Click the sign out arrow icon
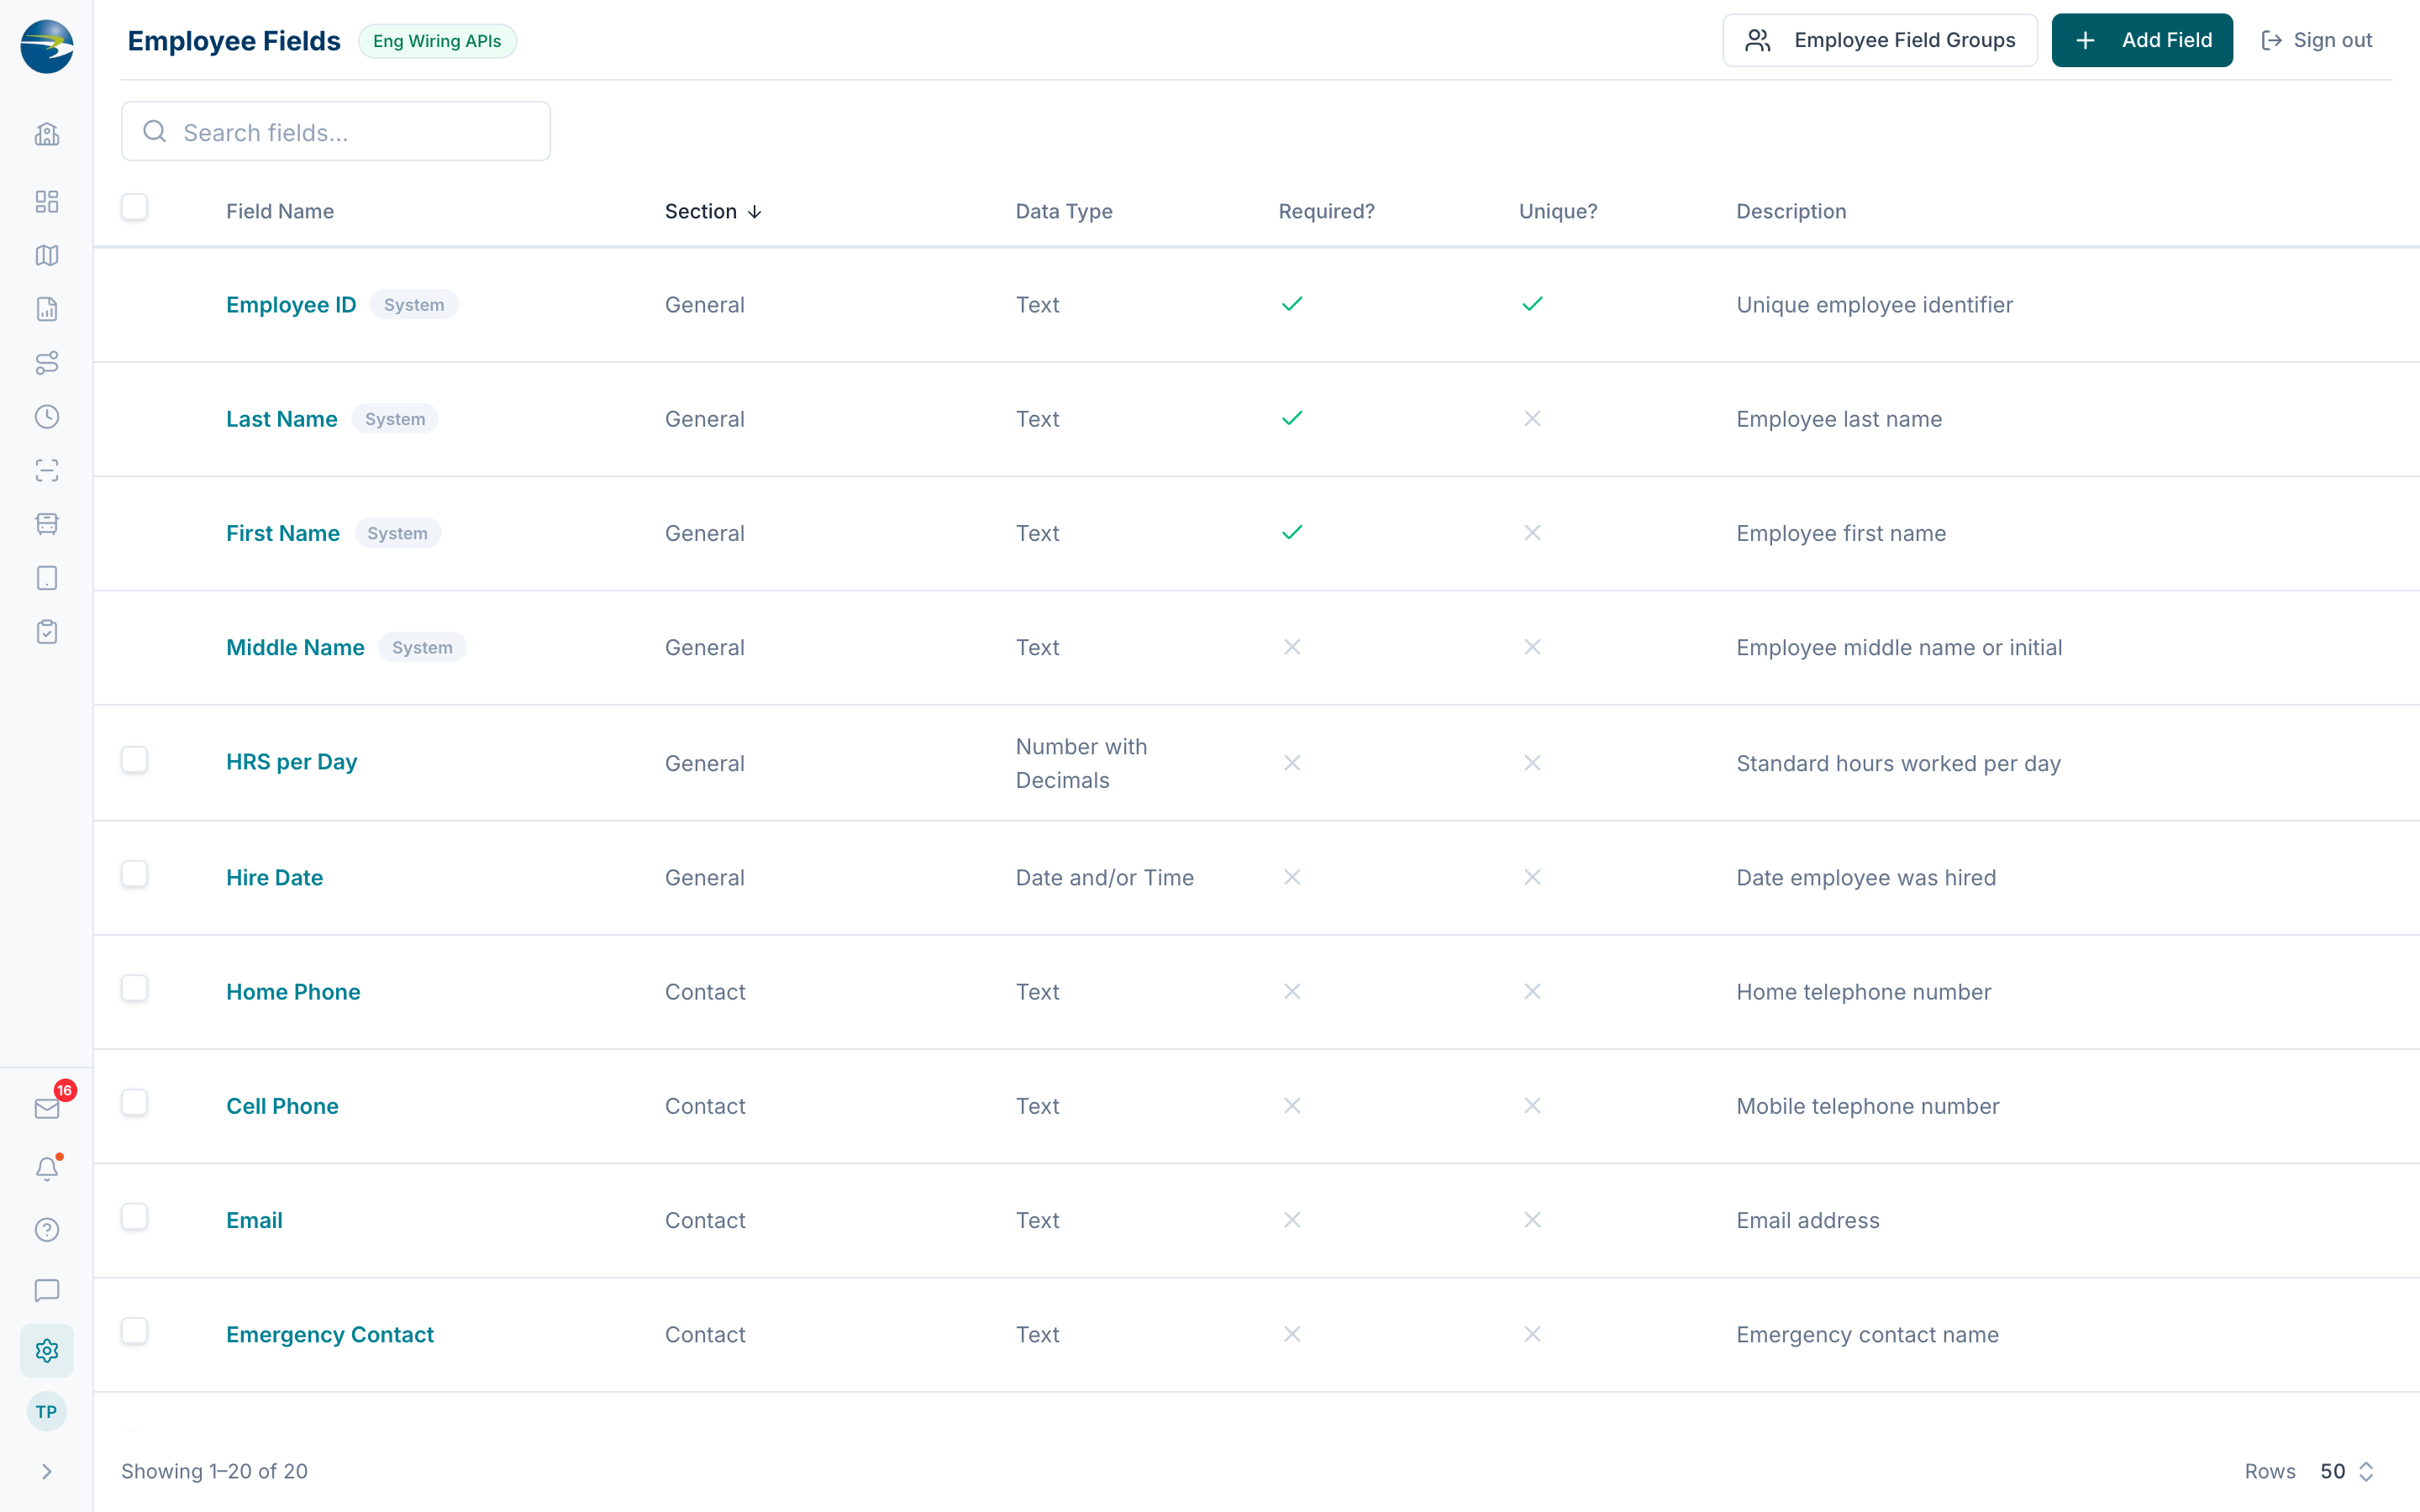The width and height of the screenshot is (2420, 1512). (2271, 40)
